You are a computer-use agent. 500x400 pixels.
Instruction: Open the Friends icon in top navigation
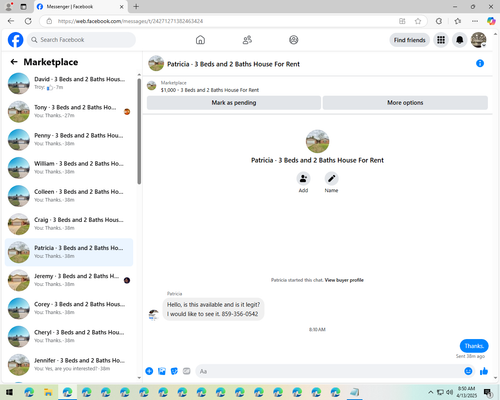pyautogui.click(x=247, y=40)
